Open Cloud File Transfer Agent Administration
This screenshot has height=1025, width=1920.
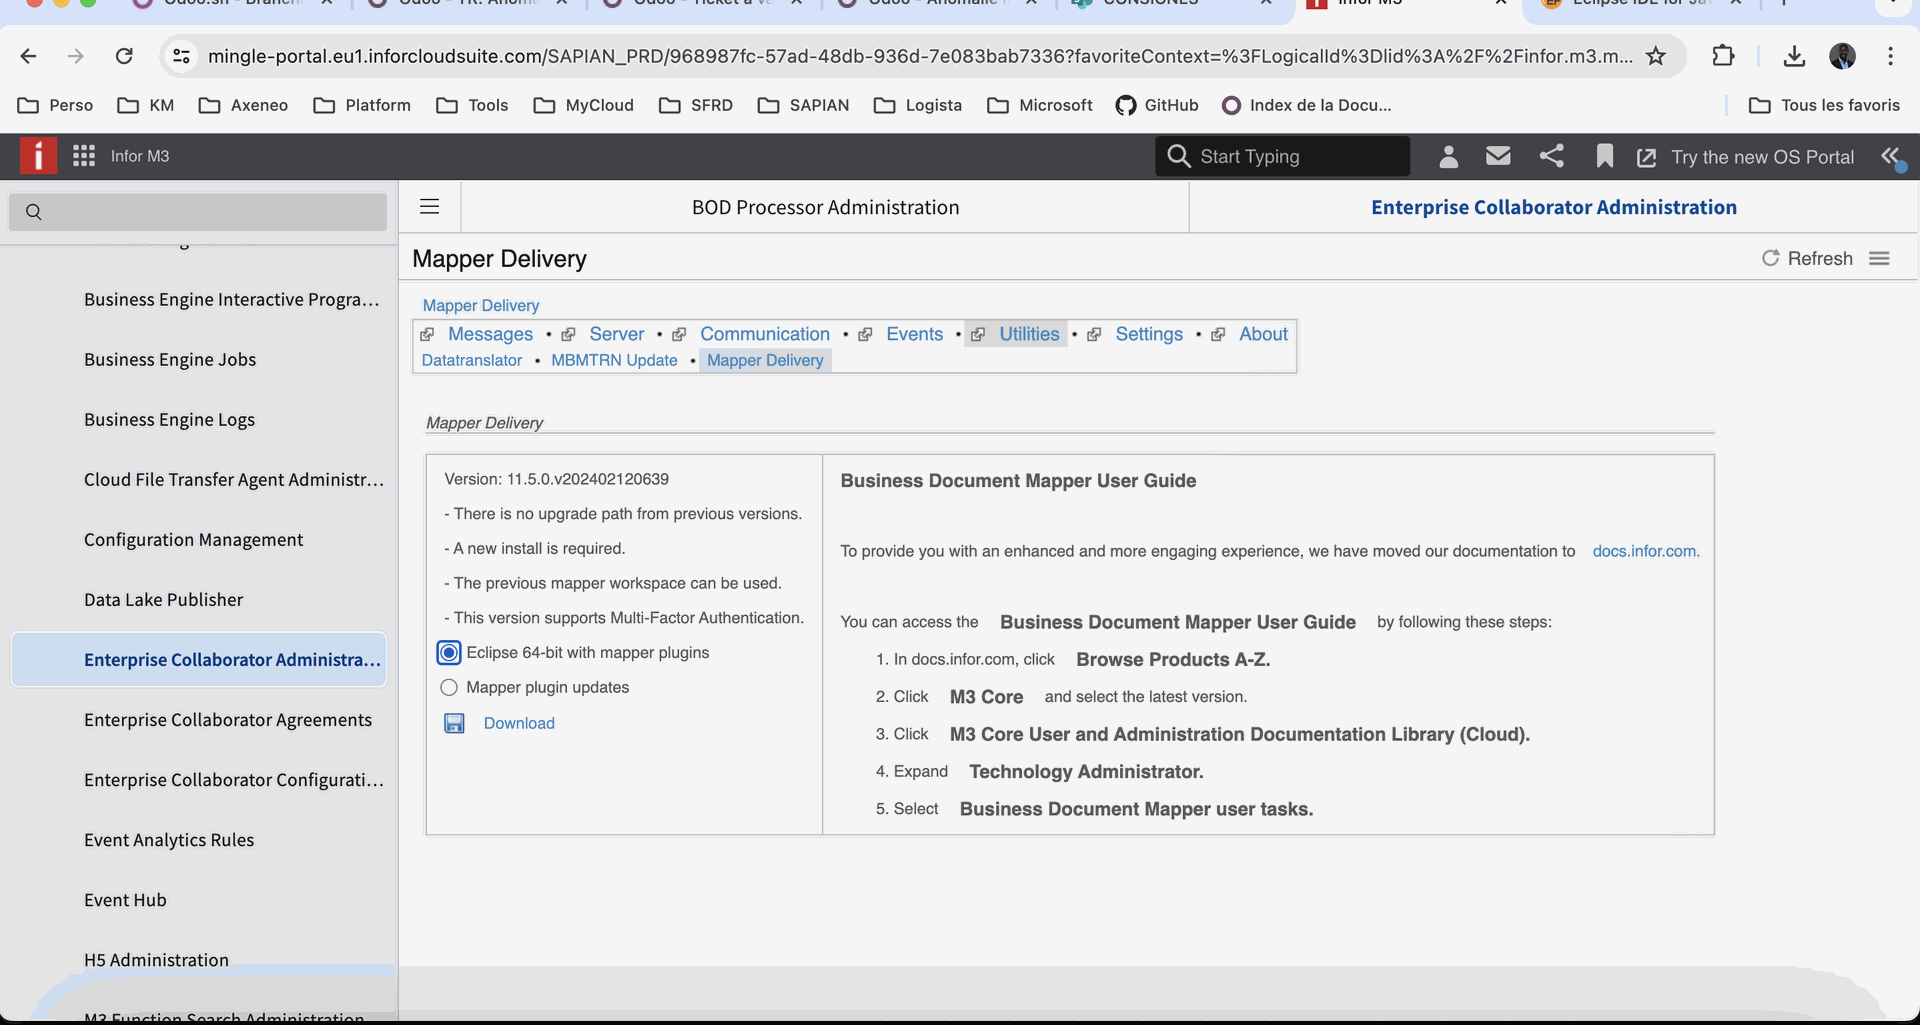point(234,480)
